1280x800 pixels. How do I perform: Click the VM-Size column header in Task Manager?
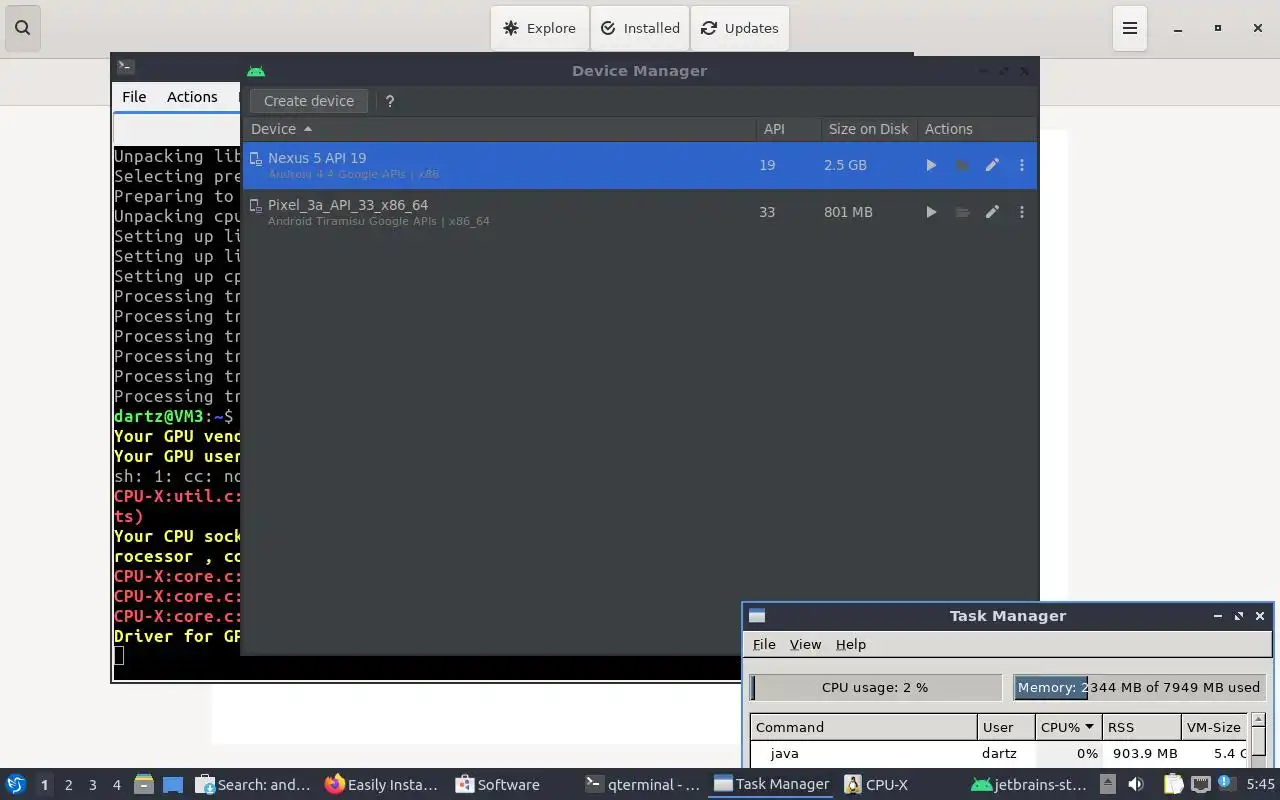[1214, 727]
